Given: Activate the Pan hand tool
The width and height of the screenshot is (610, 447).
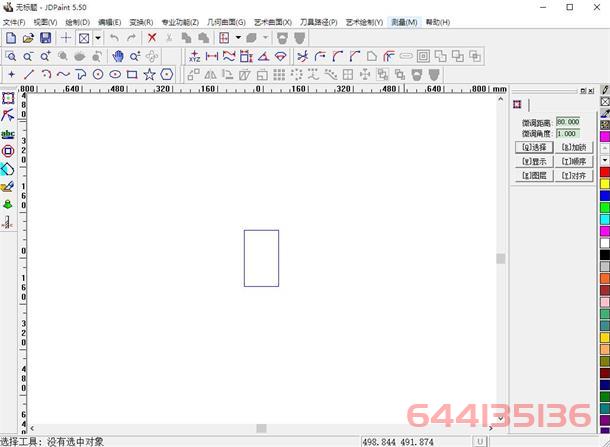Looking at the screenshot, I should point(117,56).
